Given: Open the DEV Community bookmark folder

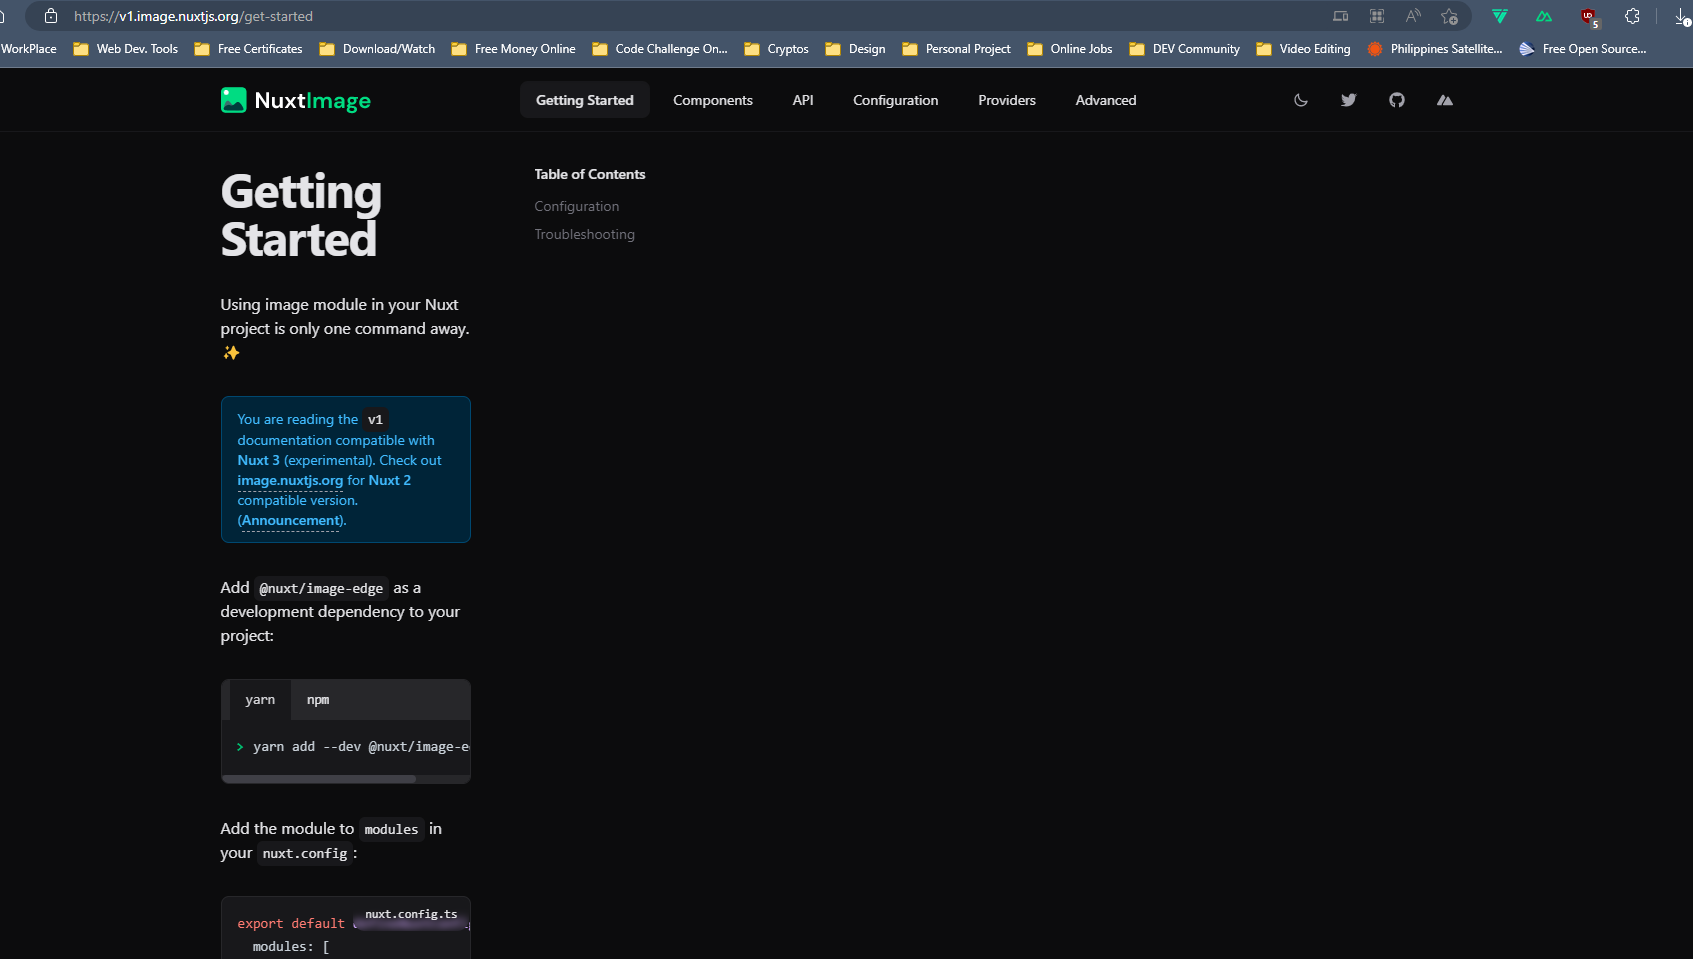Looking at the screenshot, I should coord(1184,49).
